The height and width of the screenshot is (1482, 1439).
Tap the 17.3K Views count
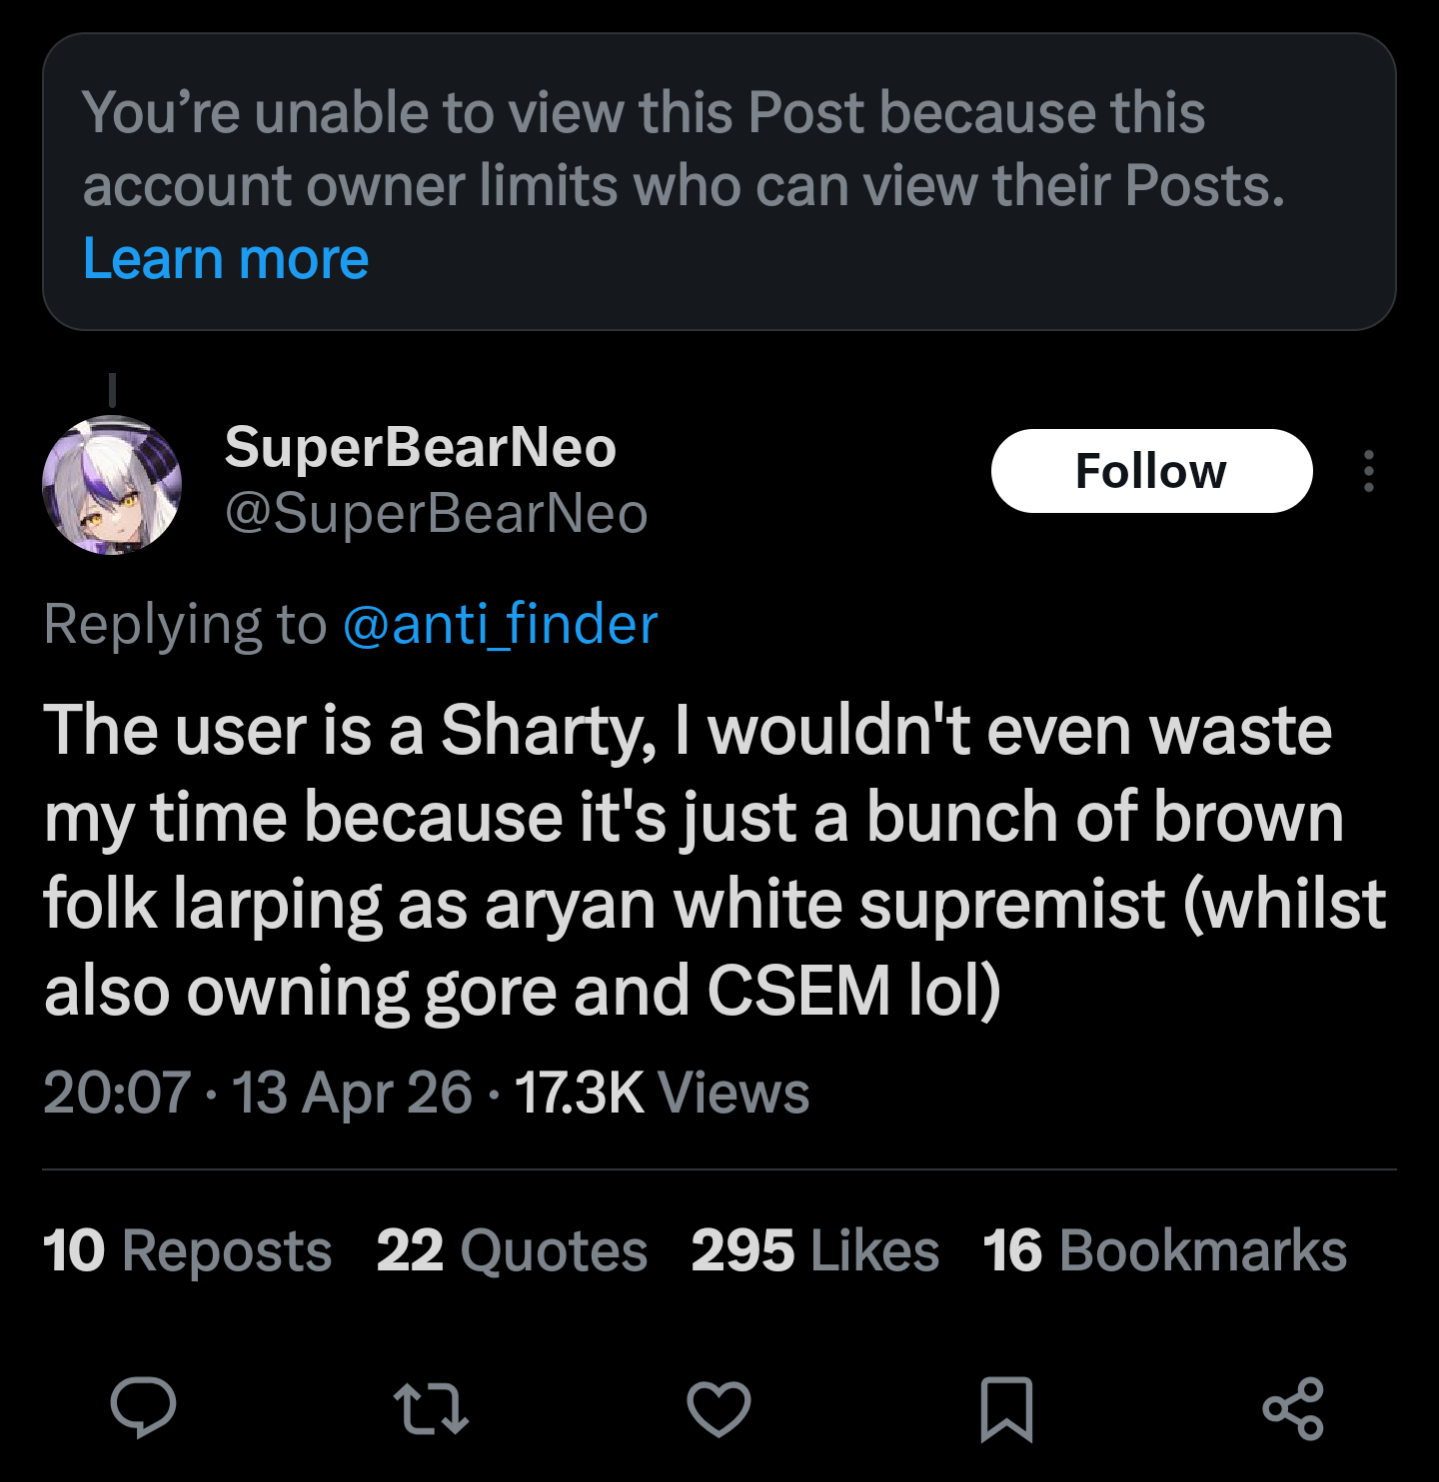click(x=661, y=1092)
